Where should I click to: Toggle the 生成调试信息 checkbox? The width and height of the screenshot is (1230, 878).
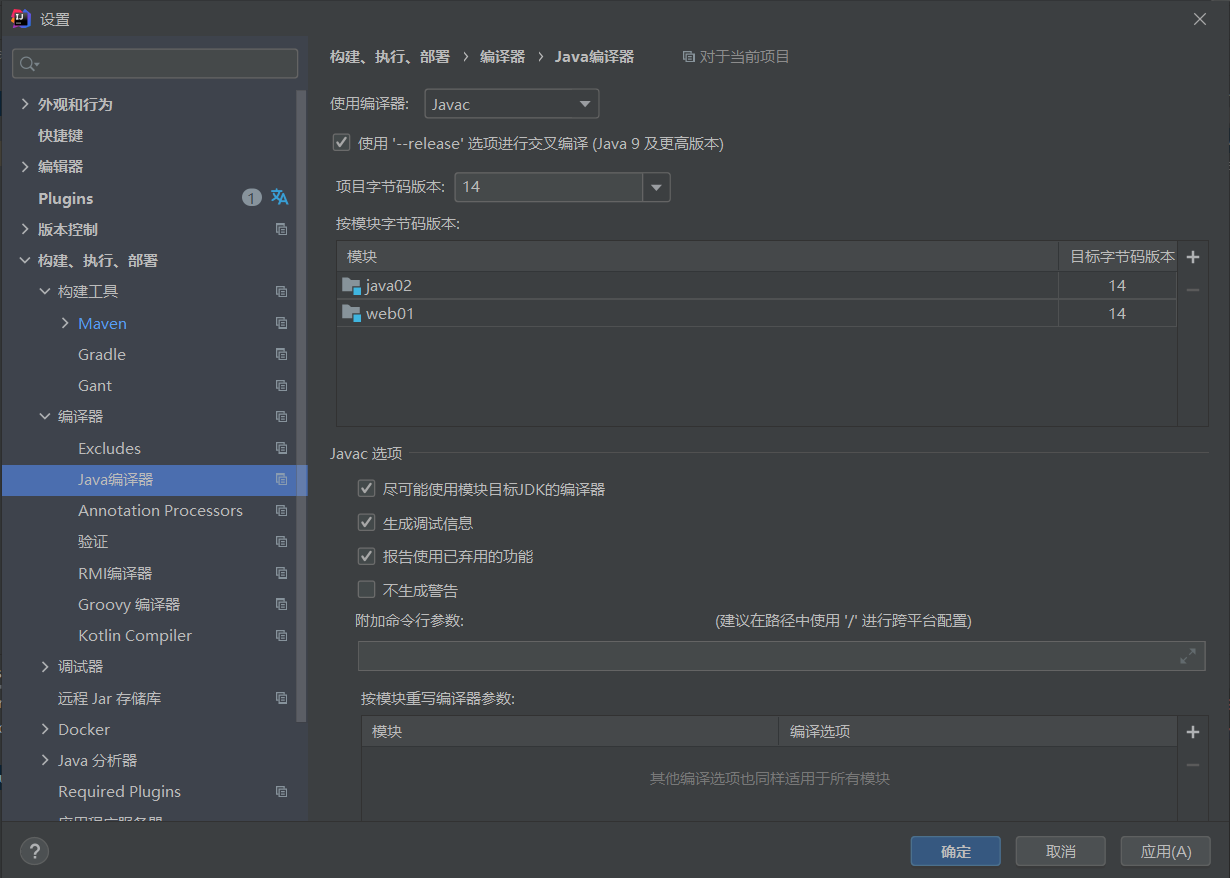click(366, 522)
